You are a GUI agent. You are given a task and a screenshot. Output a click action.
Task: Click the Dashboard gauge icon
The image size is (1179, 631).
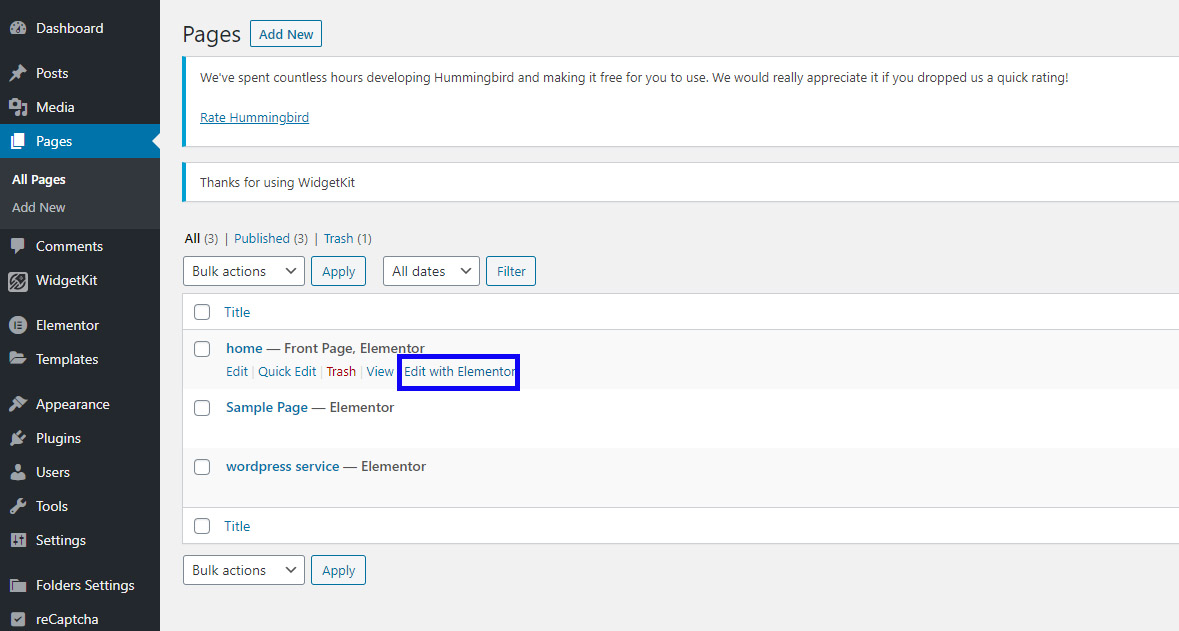tap(18, 29)
